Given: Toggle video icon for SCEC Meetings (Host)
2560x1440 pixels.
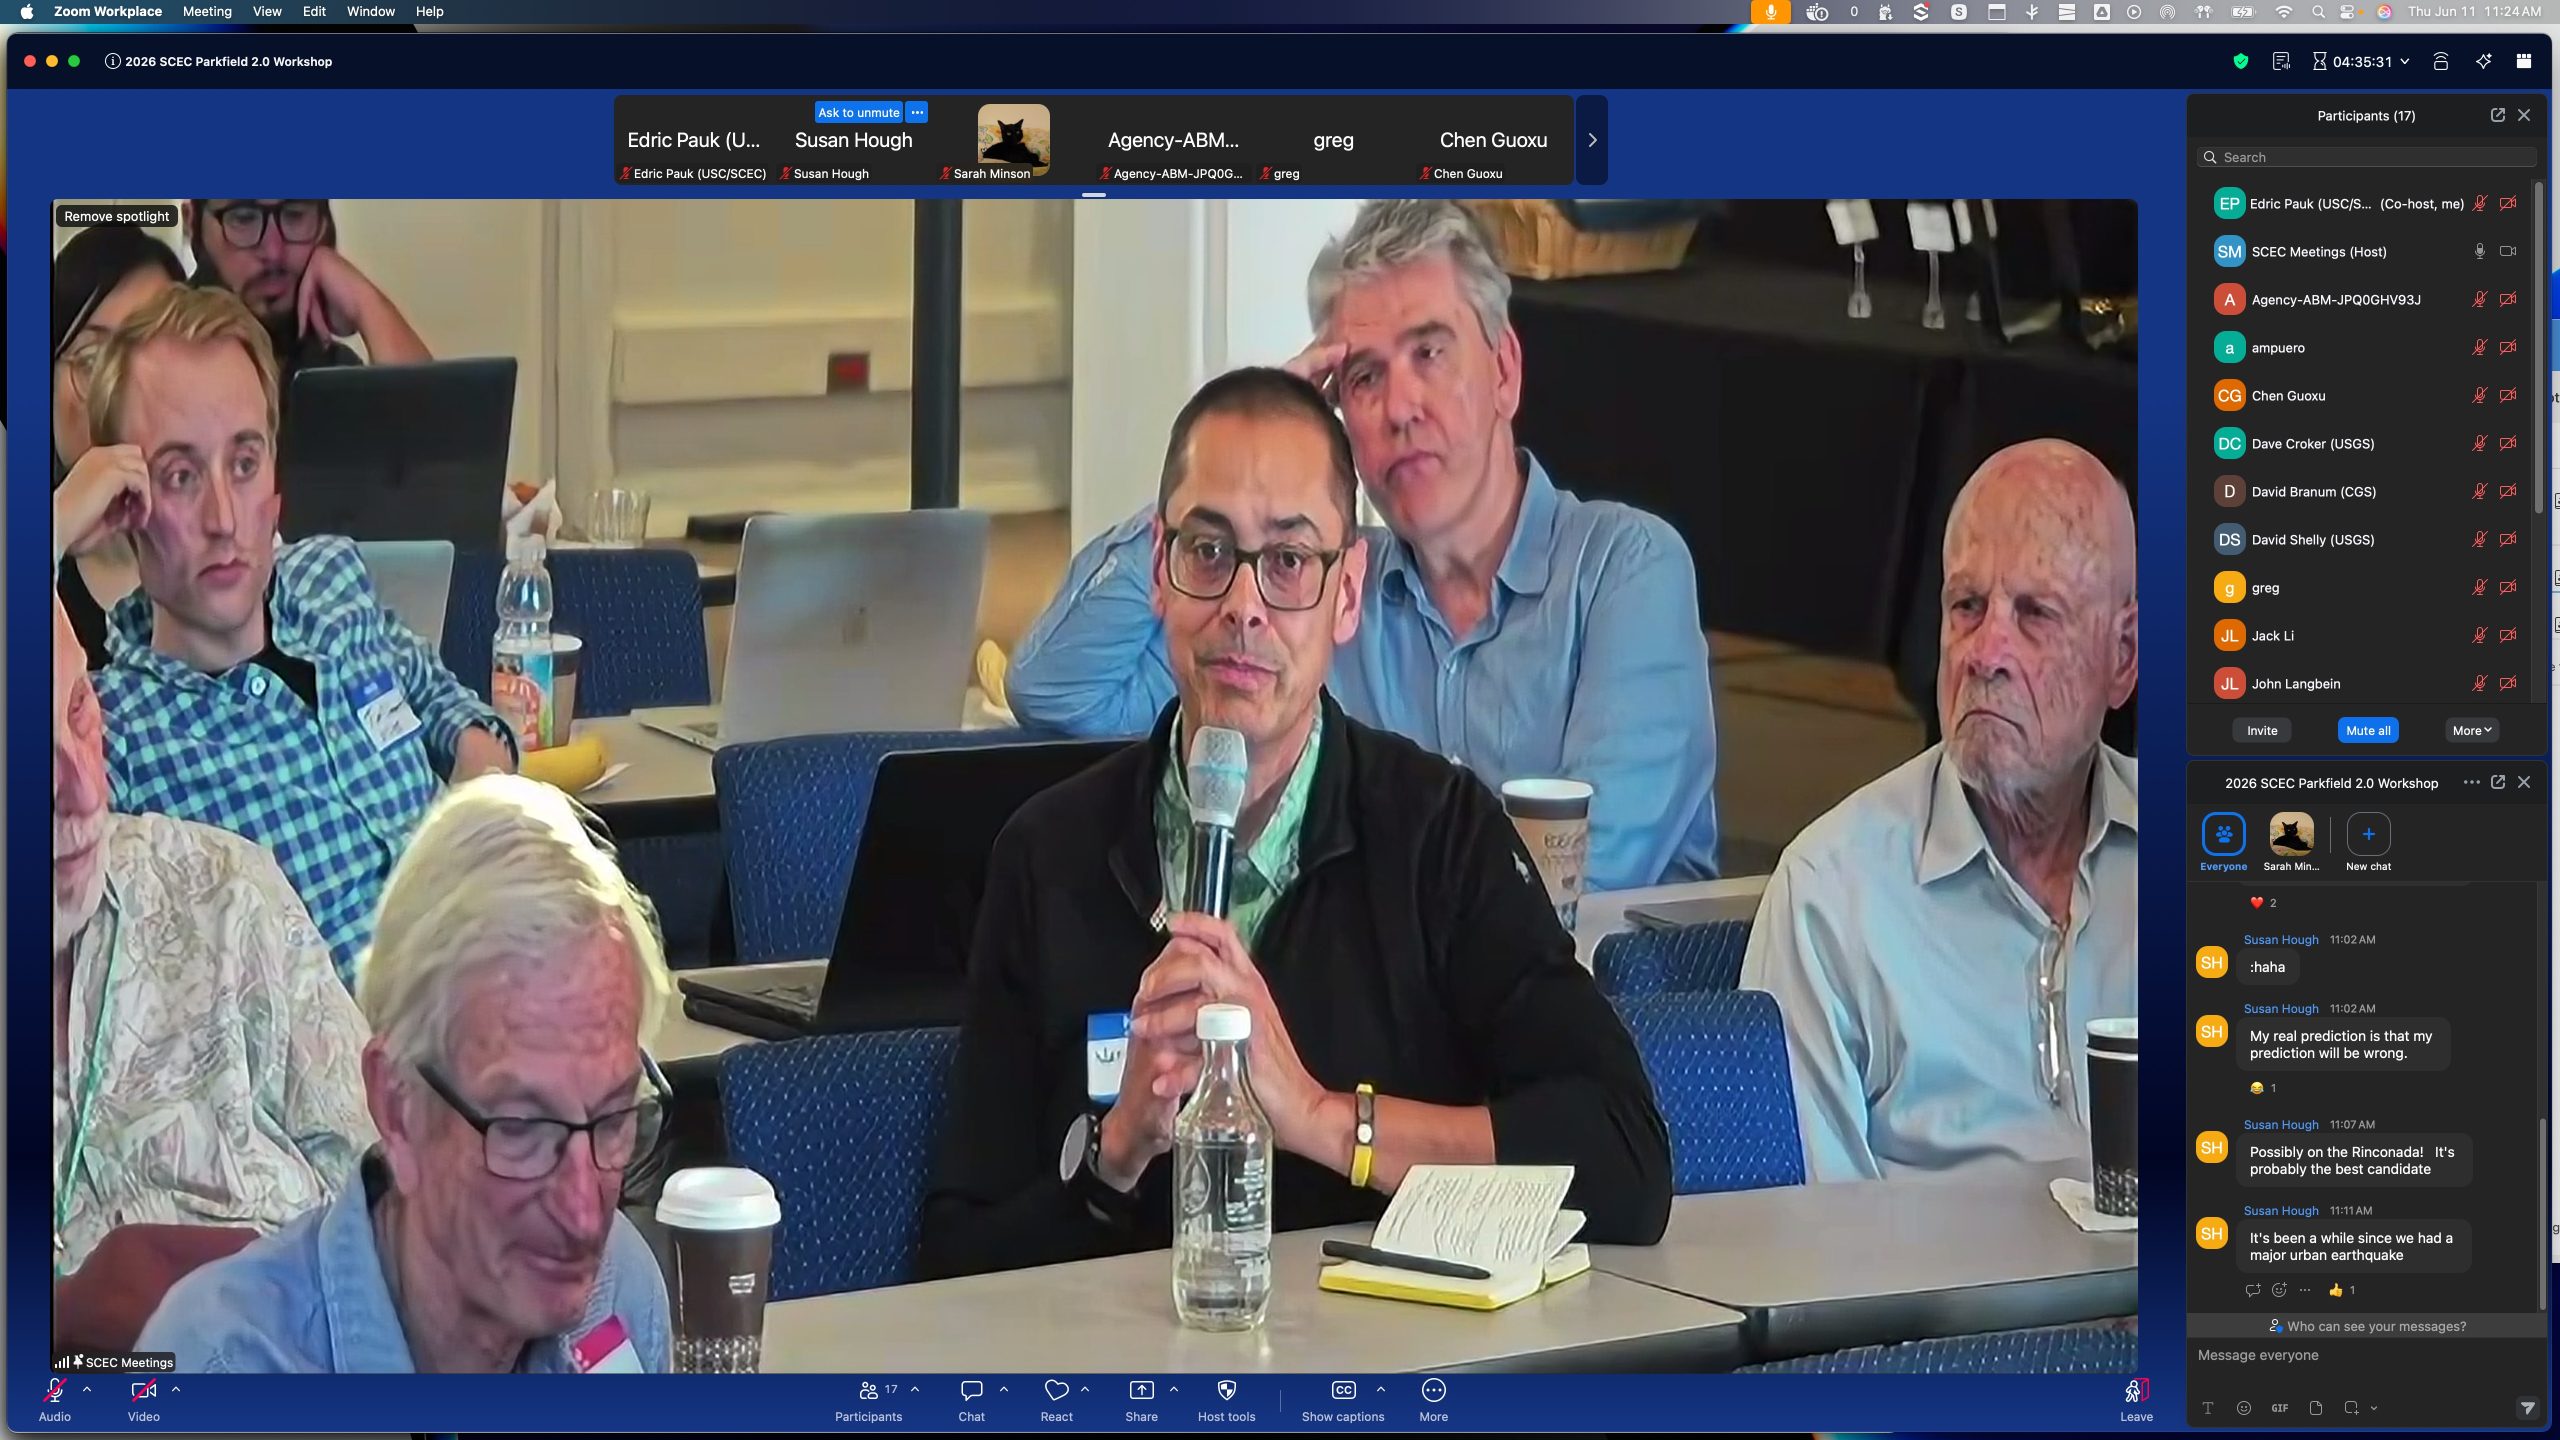Looking at the screenshot, I should click(x=2508, y=252).
